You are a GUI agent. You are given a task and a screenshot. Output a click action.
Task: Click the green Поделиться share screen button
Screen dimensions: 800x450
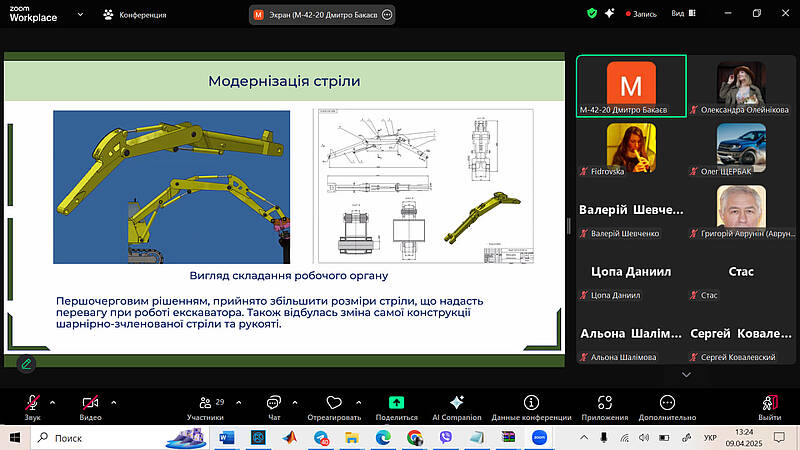396,408
